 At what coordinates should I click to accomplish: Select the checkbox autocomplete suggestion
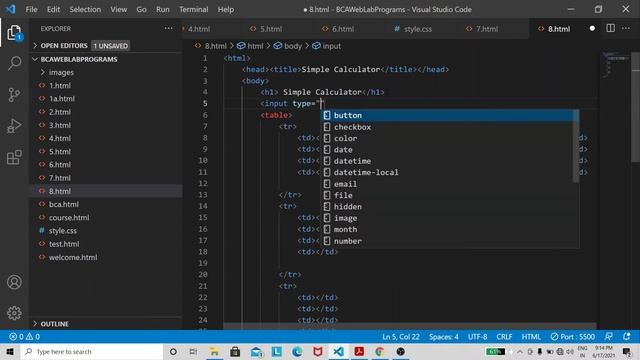(x=447, y=127)
